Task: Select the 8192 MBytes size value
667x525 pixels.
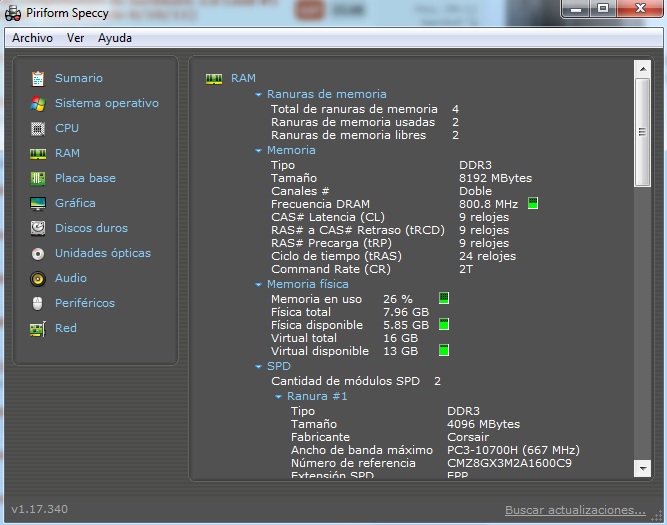Action: coord(496,178)
